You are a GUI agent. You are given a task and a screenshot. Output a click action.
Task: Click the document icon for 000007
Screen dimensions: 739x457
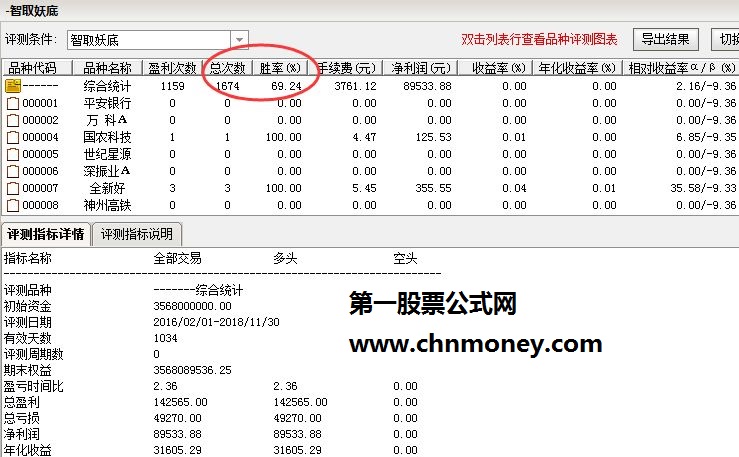tap(13, 188)
